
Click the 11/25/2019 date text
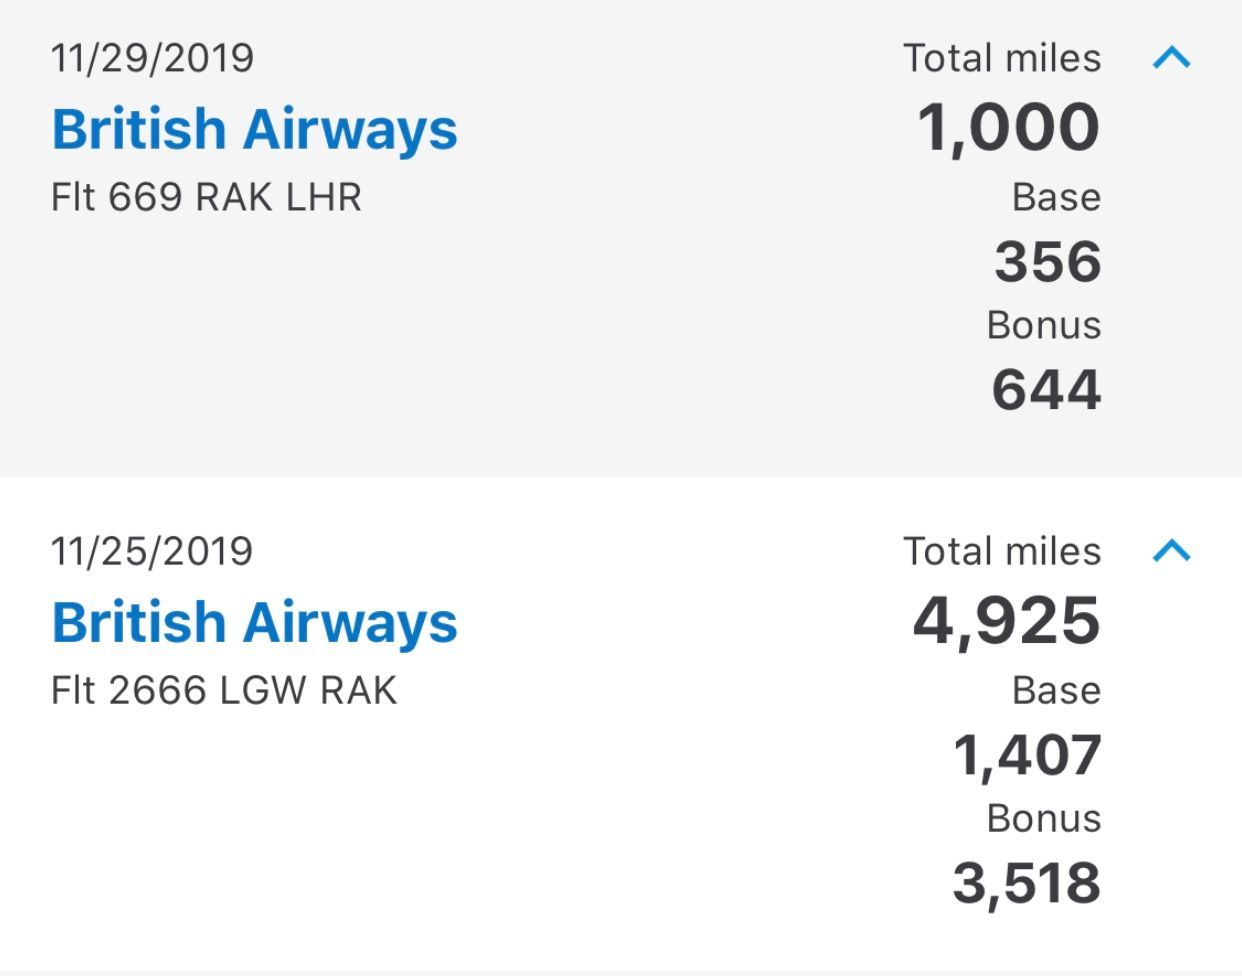click(x=152, y=551)
